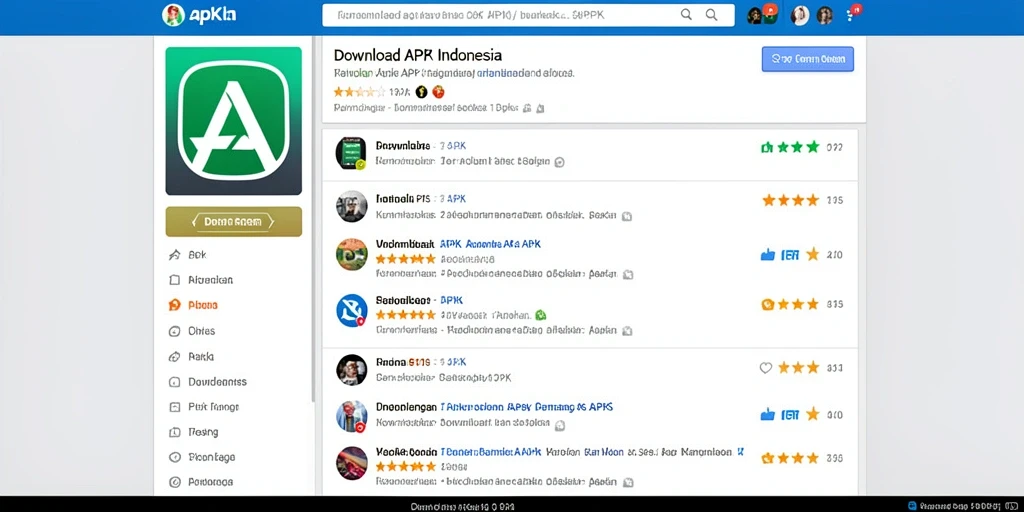Screen dimensions: 1024x512
Task: Open the blue tools app icon thumbnail
Action: click(x=351, y=310)
